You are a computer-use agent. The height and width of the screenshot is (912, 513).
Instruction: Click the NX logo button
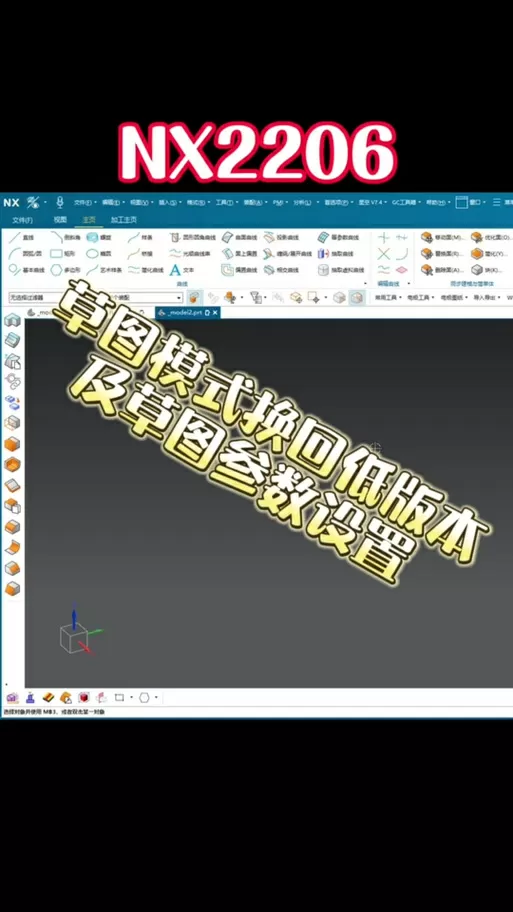pyautogui.click(x=12, y=202)
